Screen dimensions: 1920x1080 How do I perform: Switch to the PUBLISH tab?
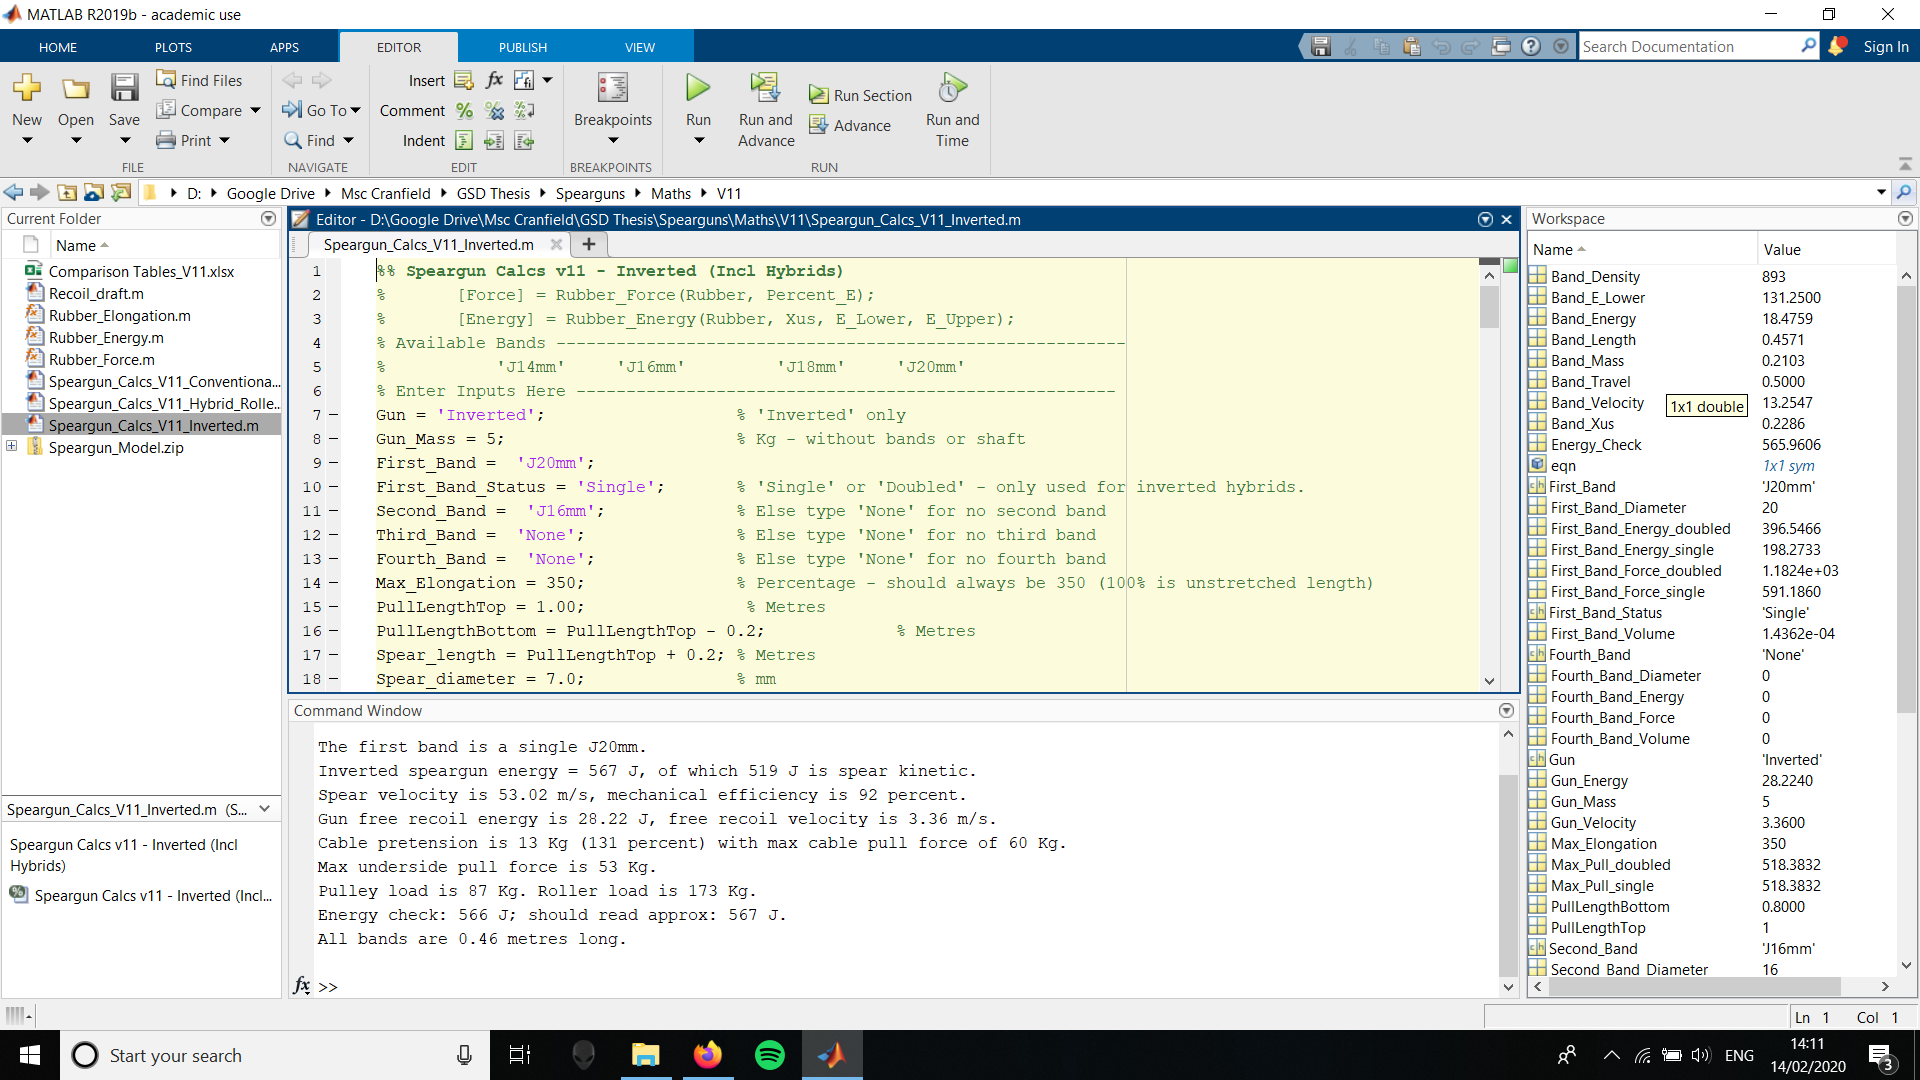pyautogui.click(x=523, y=47)
